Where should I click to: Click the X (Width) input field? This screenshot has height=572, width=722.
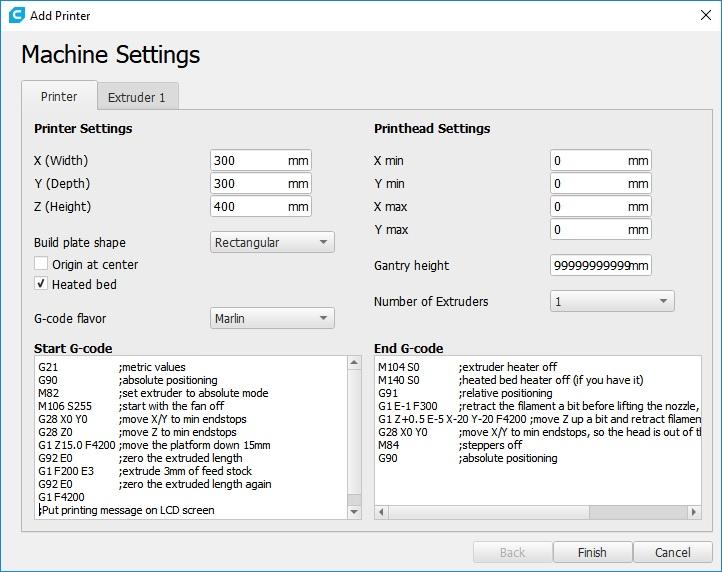[250, 160]
